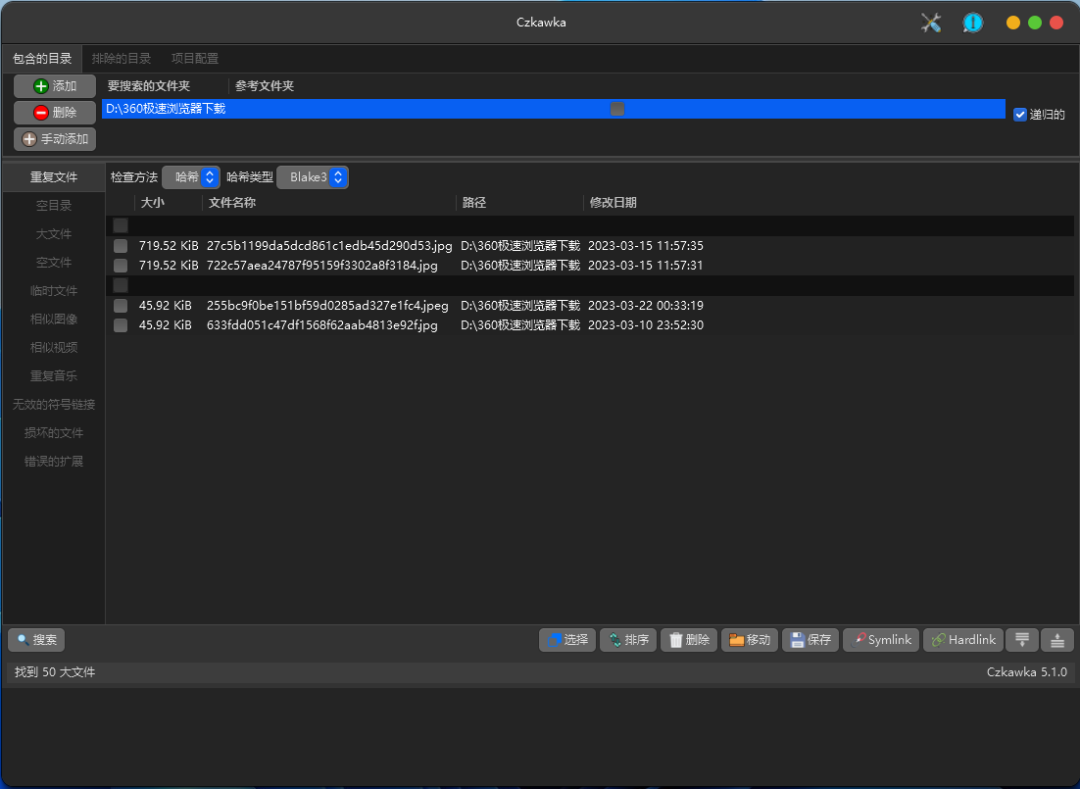
Task: Switch to the 排除的目录 tab
Action: [x=121, y=58]
